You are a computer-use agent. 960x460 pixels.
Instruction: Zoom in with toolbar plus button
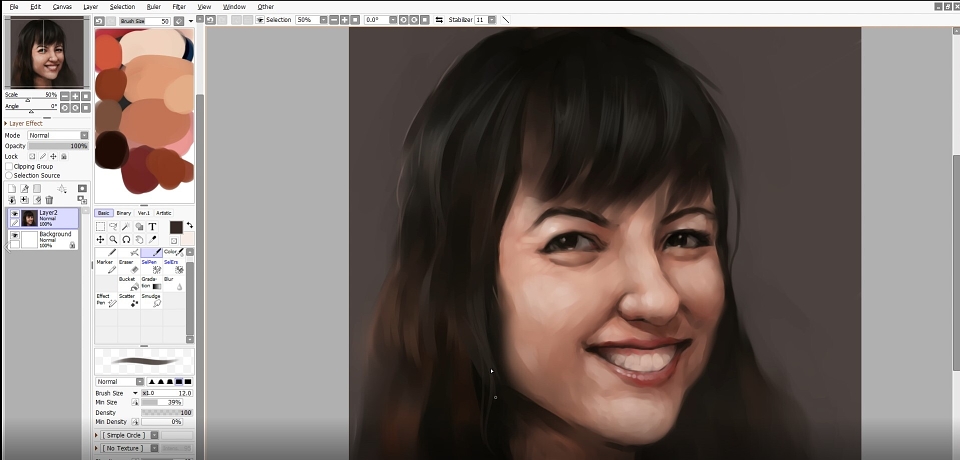click(x=344, y=20)
